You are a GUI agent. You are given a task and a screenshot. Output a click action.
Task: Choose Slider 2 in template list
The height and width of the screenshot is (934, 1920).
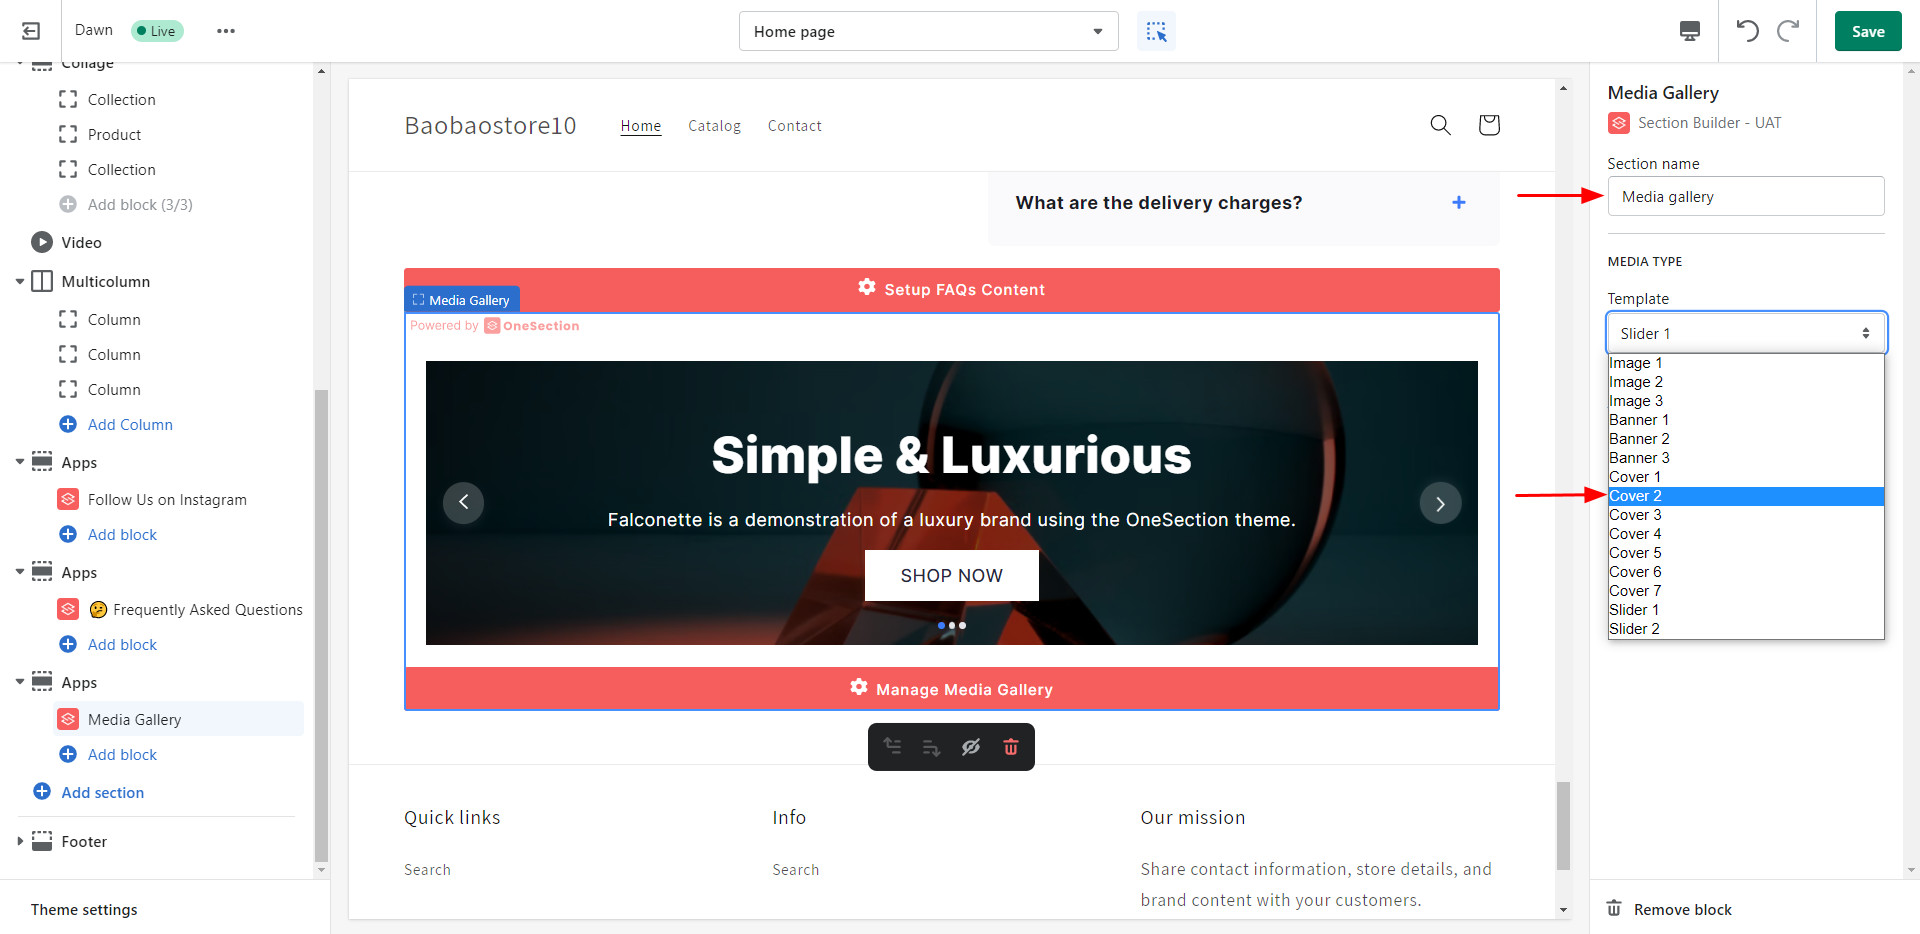[1746, 629]
